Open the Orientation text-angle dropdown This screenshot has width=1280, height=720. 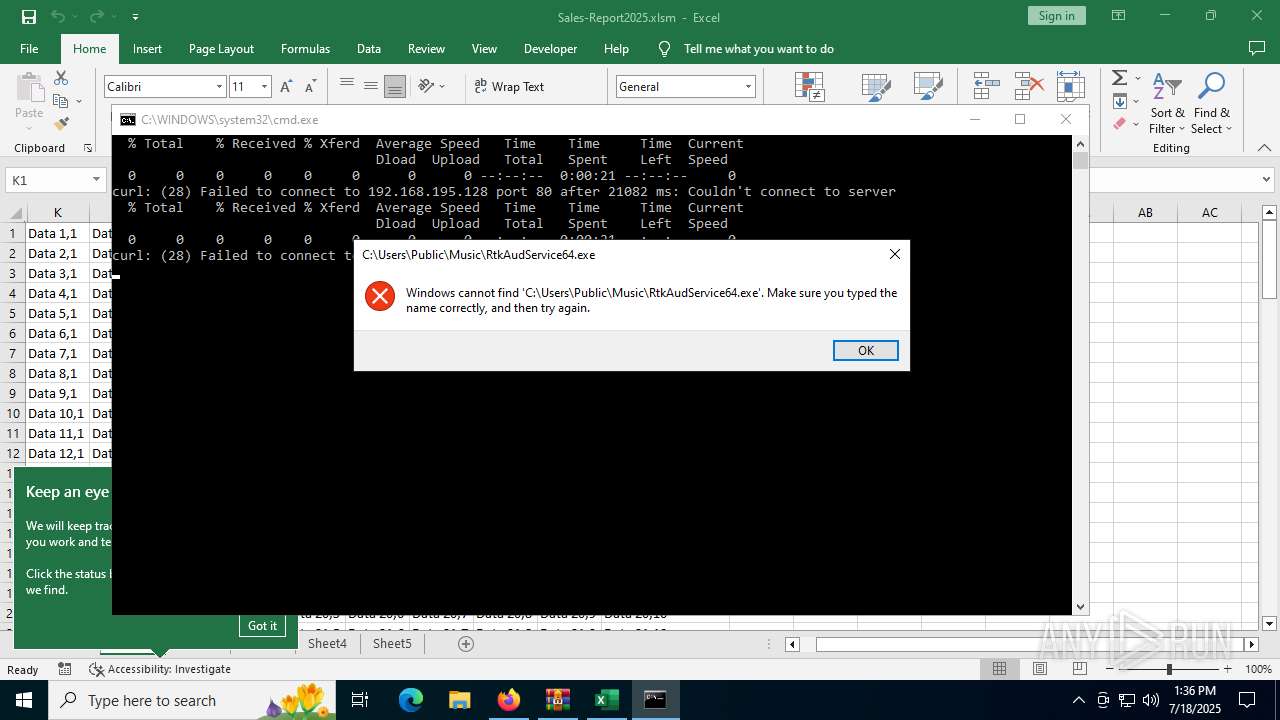coord(432,86)
